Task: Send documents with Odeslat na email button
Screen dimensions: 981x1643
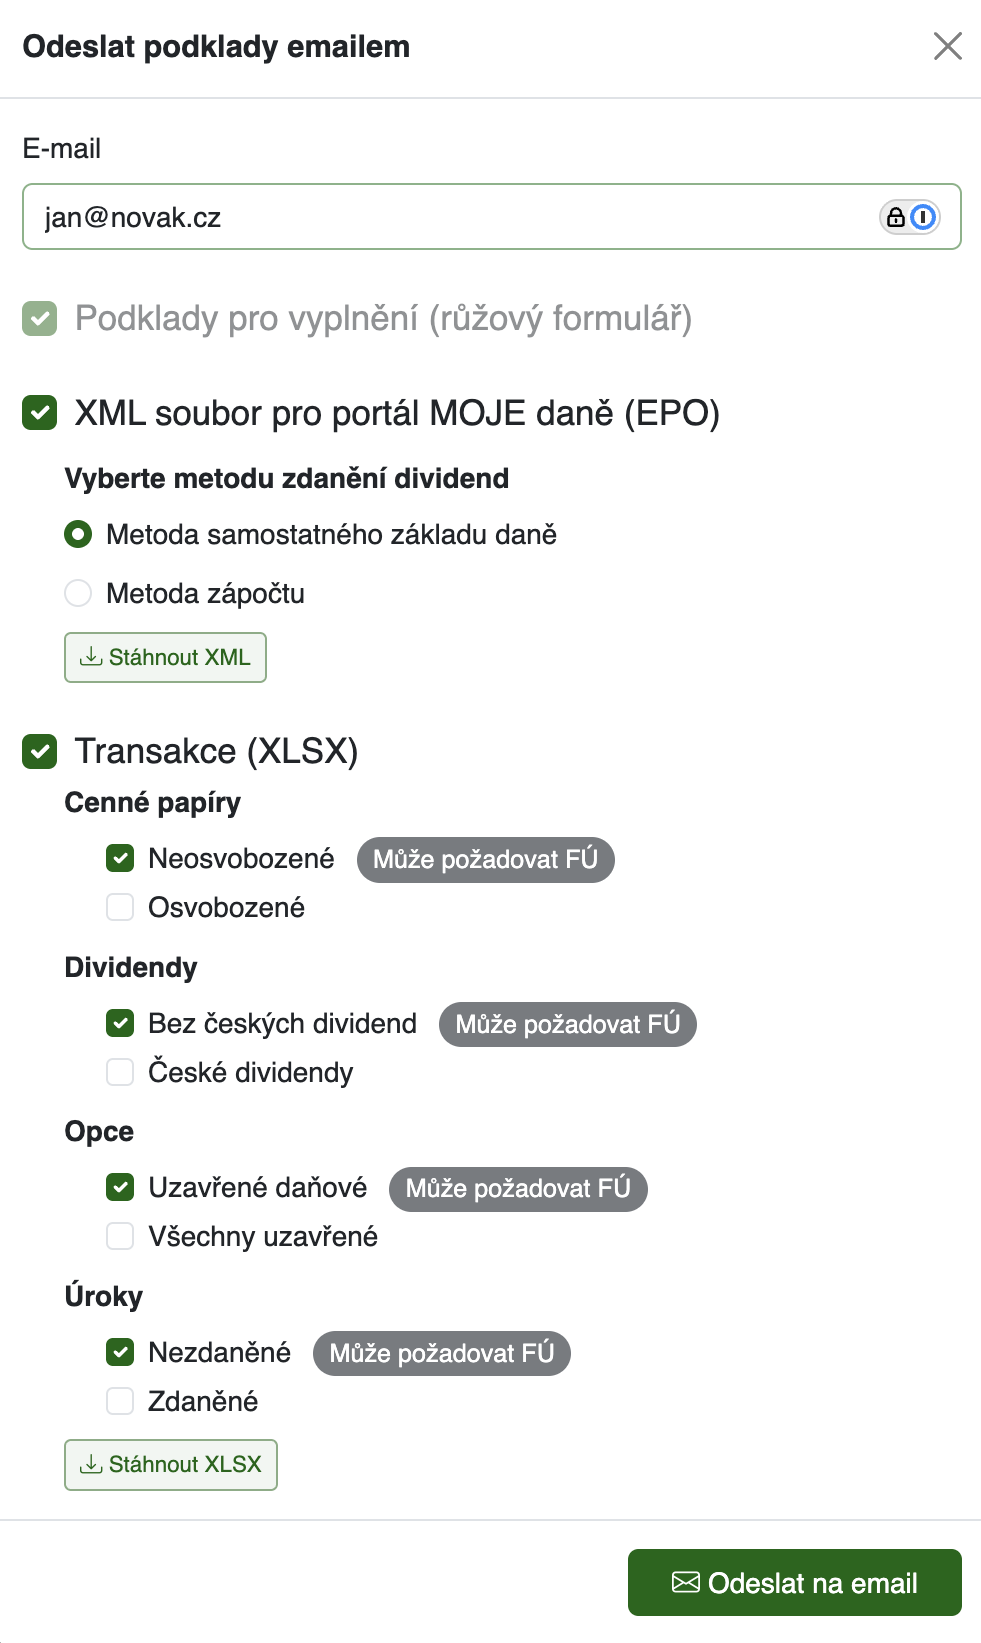Action: (x=795, y=1582)
